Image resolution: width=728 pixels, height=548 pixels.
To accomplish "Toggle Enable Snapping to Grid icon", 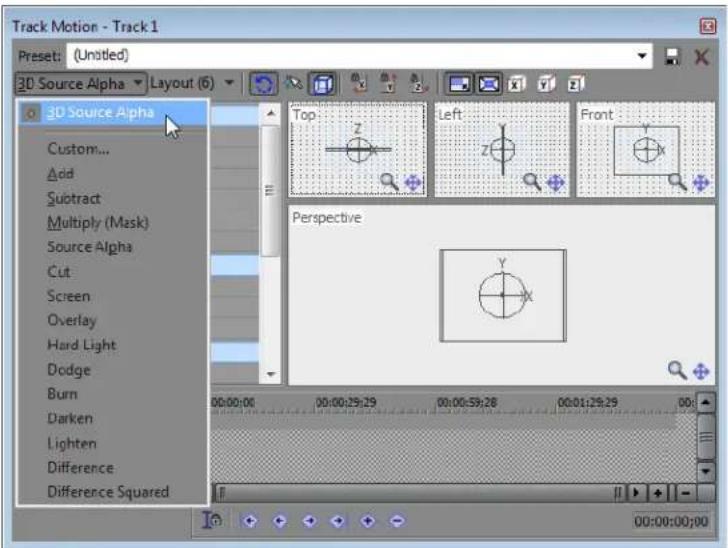I will [293, 84].
